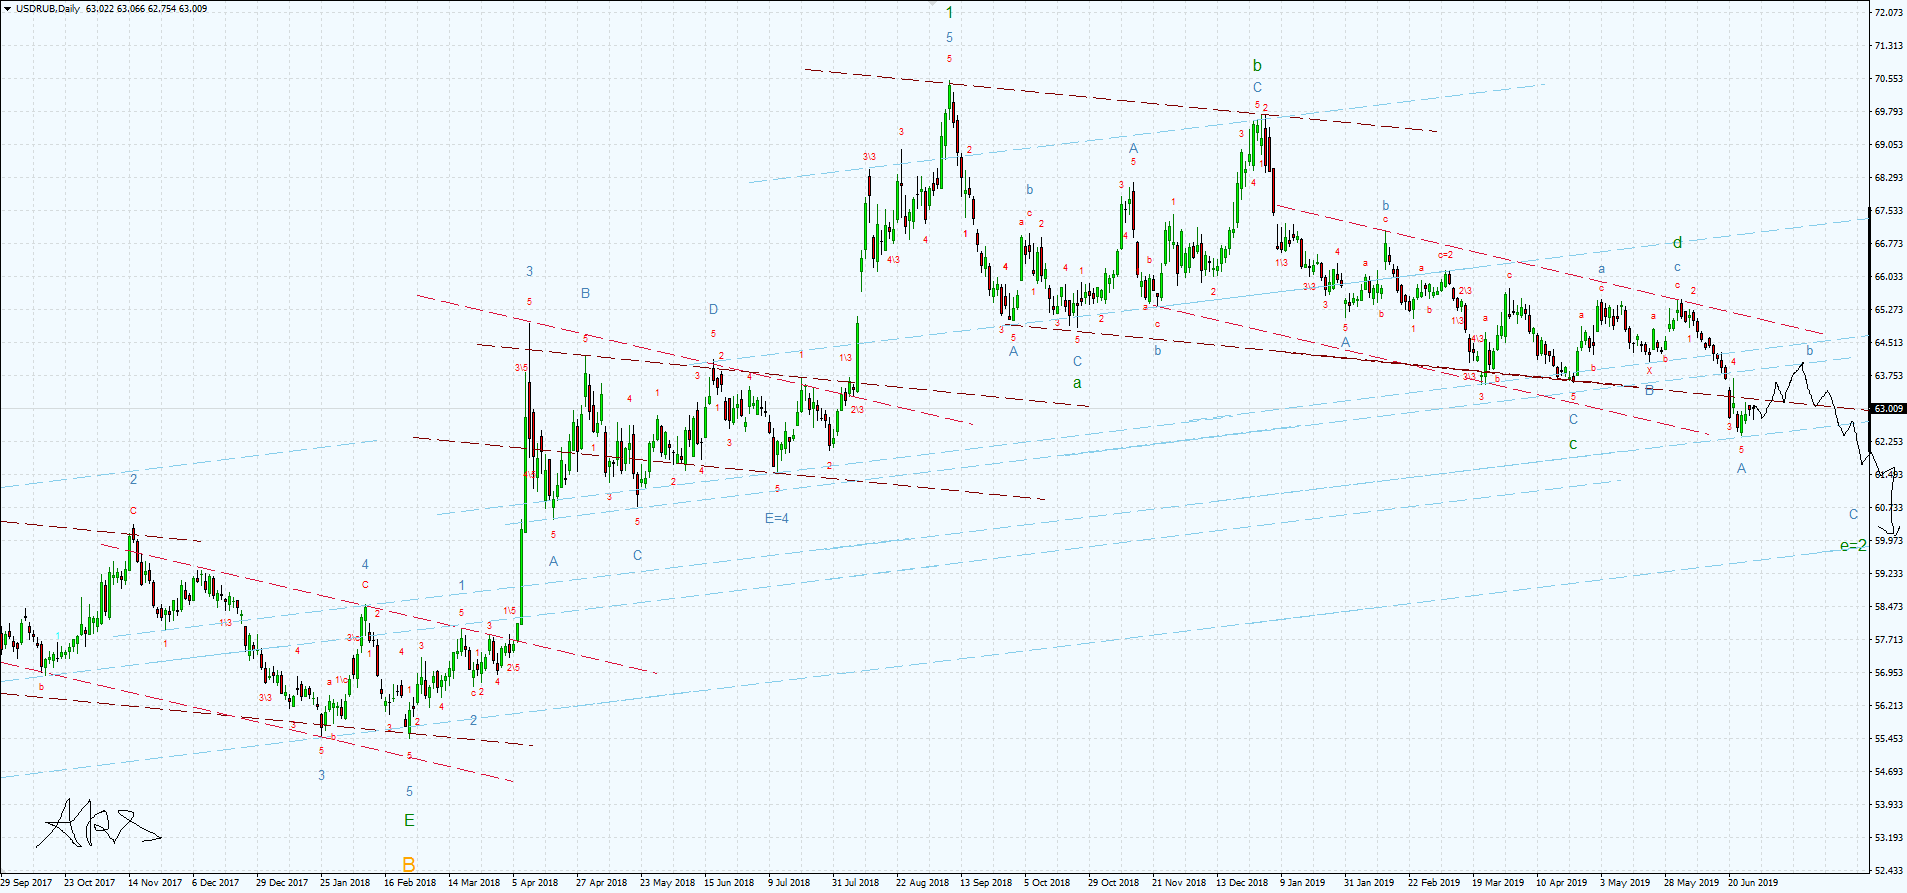This screenshot has width=1907, height=893.
Task: Select the 57.713 price scale value
Action: tap(1888, 640)
